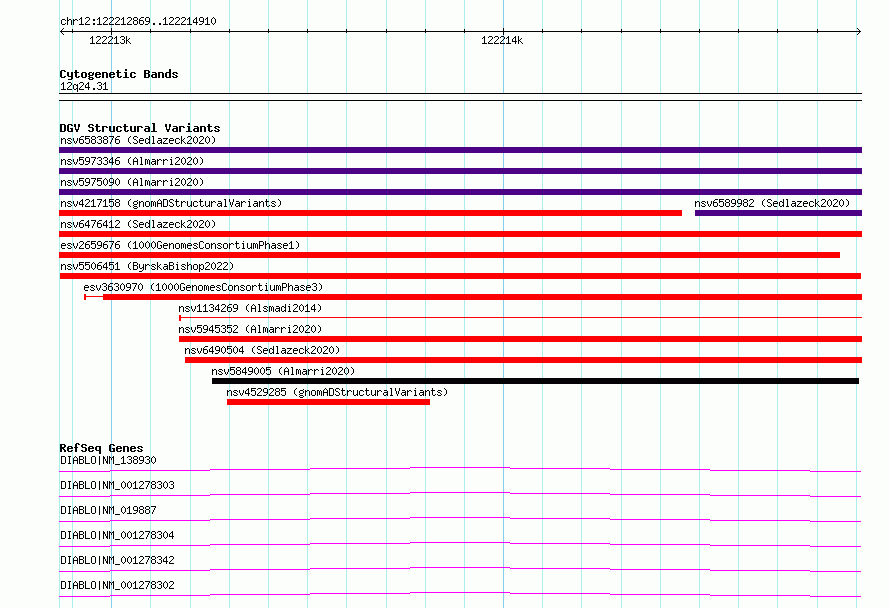Select the 12q24.31 band label

84,86
